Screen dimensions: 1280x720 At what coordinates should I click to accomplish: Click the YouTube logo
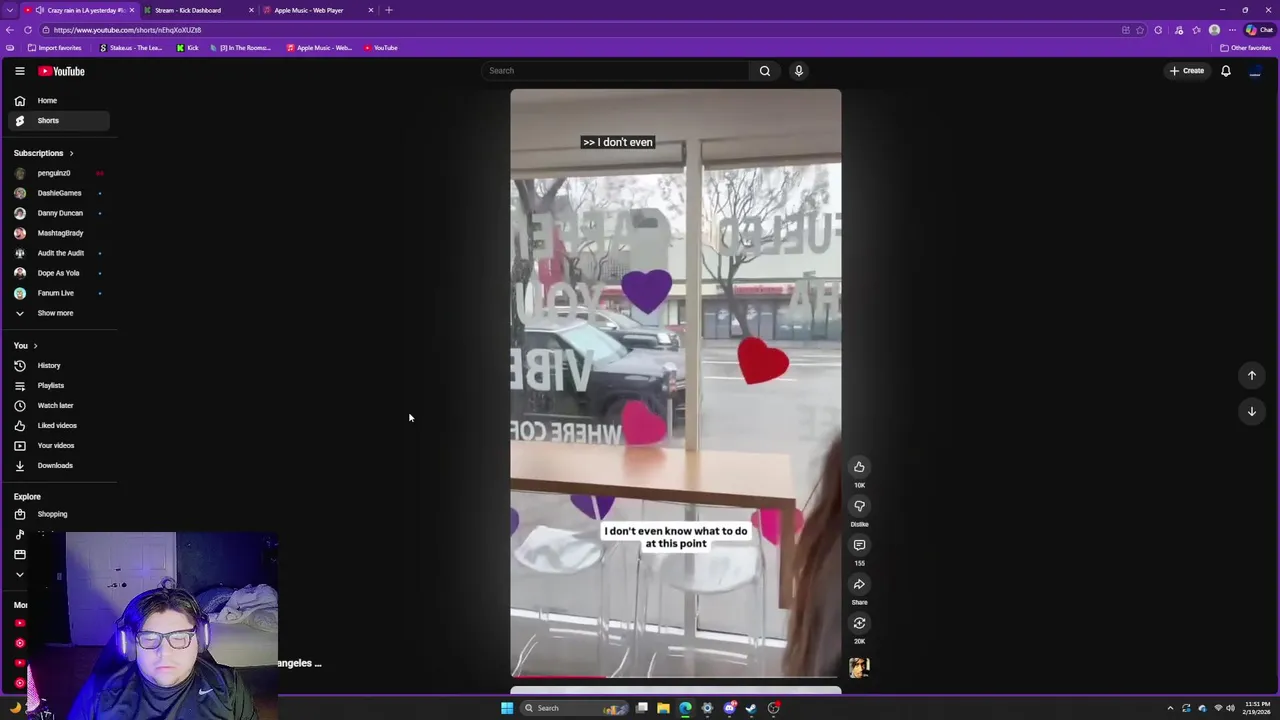point(61,71)
